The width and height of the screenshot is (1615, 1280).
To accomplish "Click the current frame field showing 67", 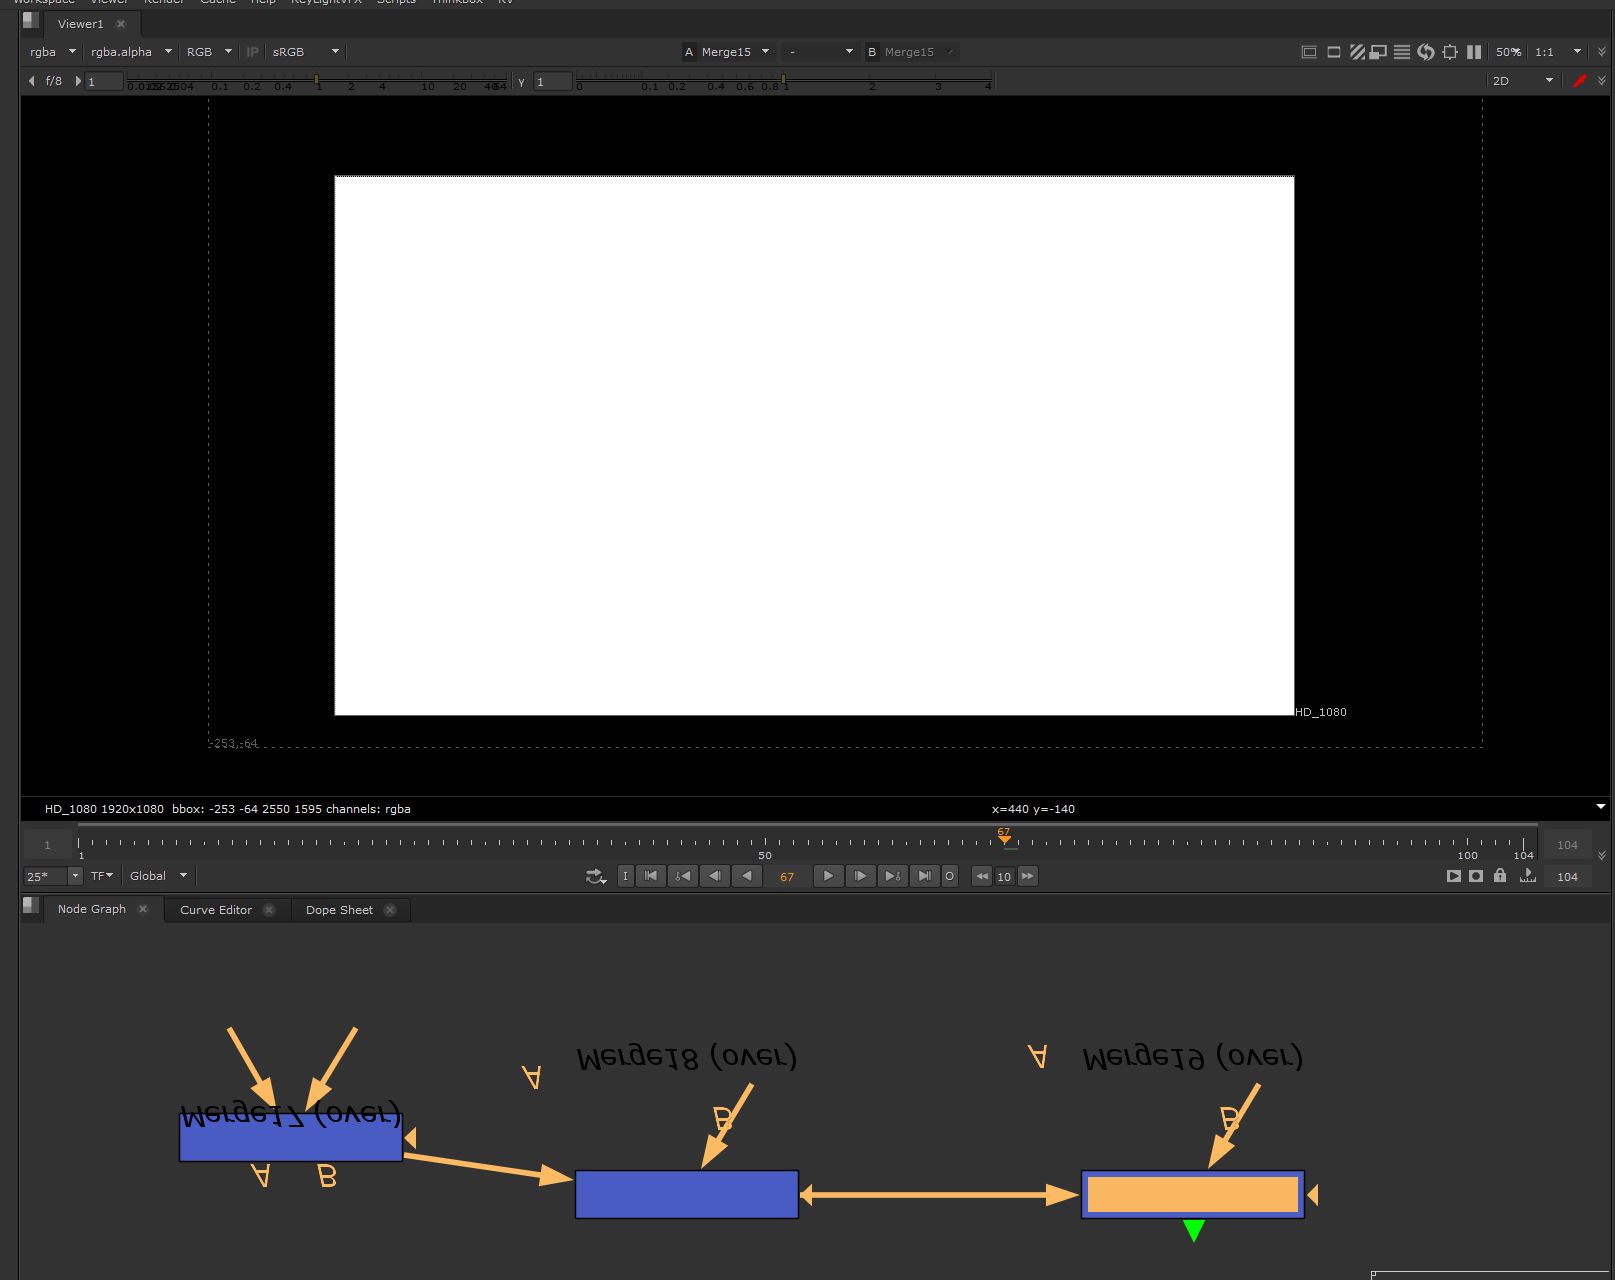I will pos(787,877).
